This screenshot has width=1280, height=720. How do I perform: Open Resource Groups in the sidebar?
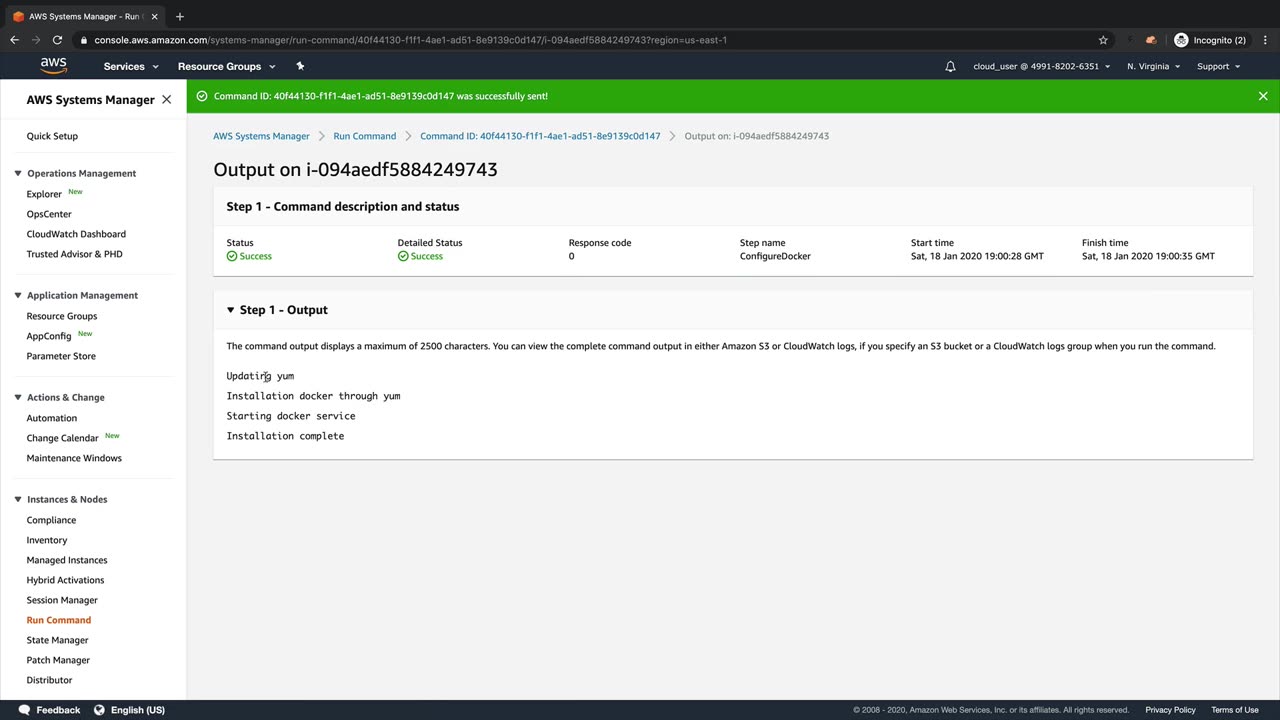coord(62,316)
